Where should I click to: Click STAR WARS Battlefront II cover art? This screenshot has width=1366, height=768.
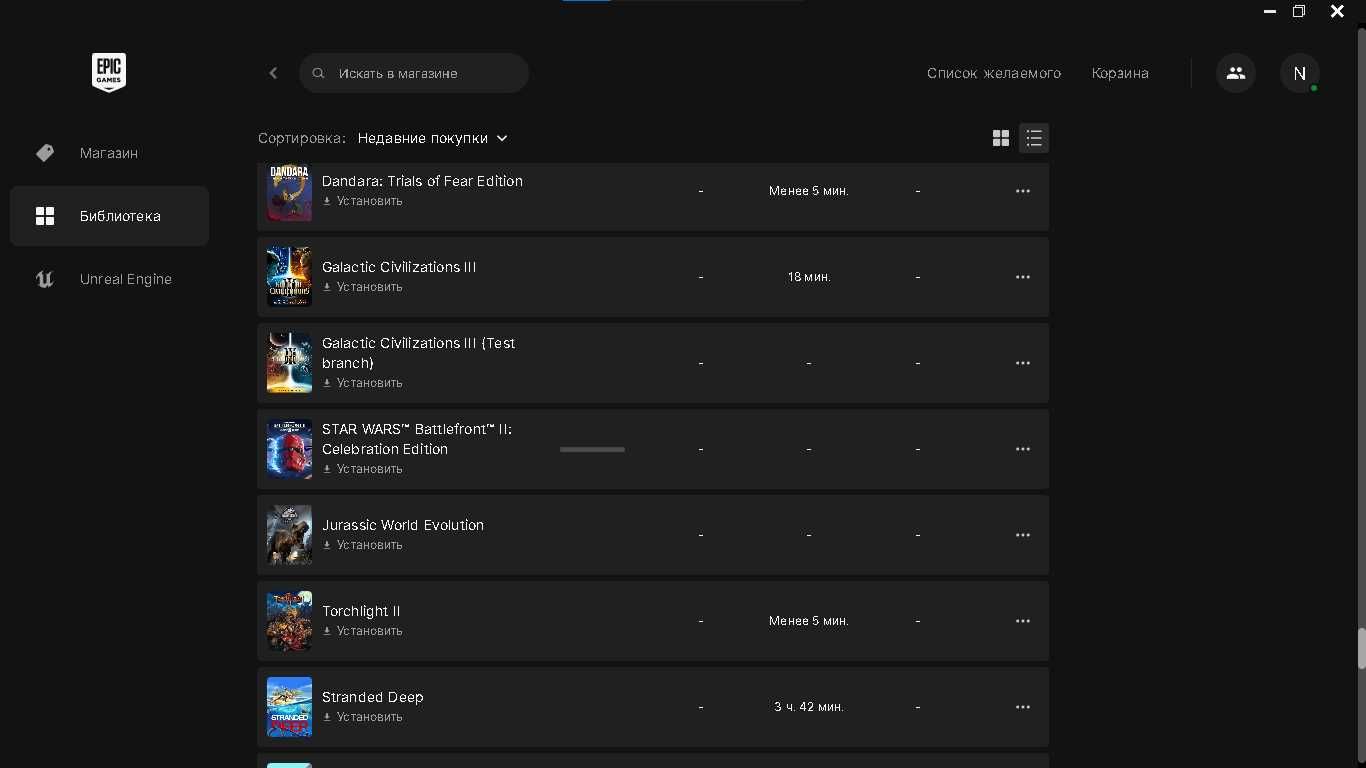[289, 449]
